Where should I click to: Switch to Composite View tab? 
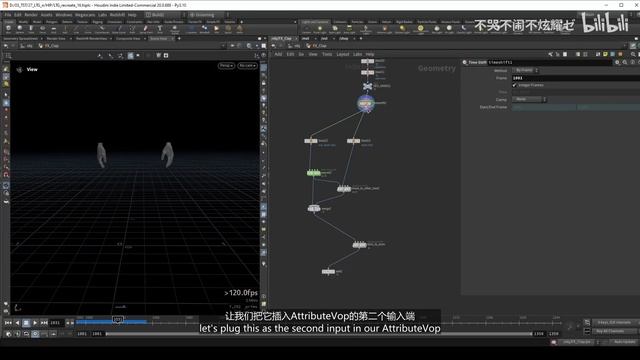pyautogui.click(x=128, y=38)
